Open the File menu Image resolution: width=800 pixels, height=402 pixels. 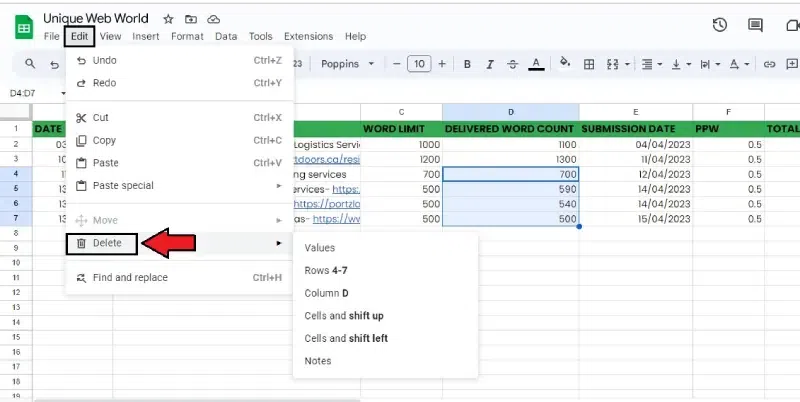tap(52, 36)
